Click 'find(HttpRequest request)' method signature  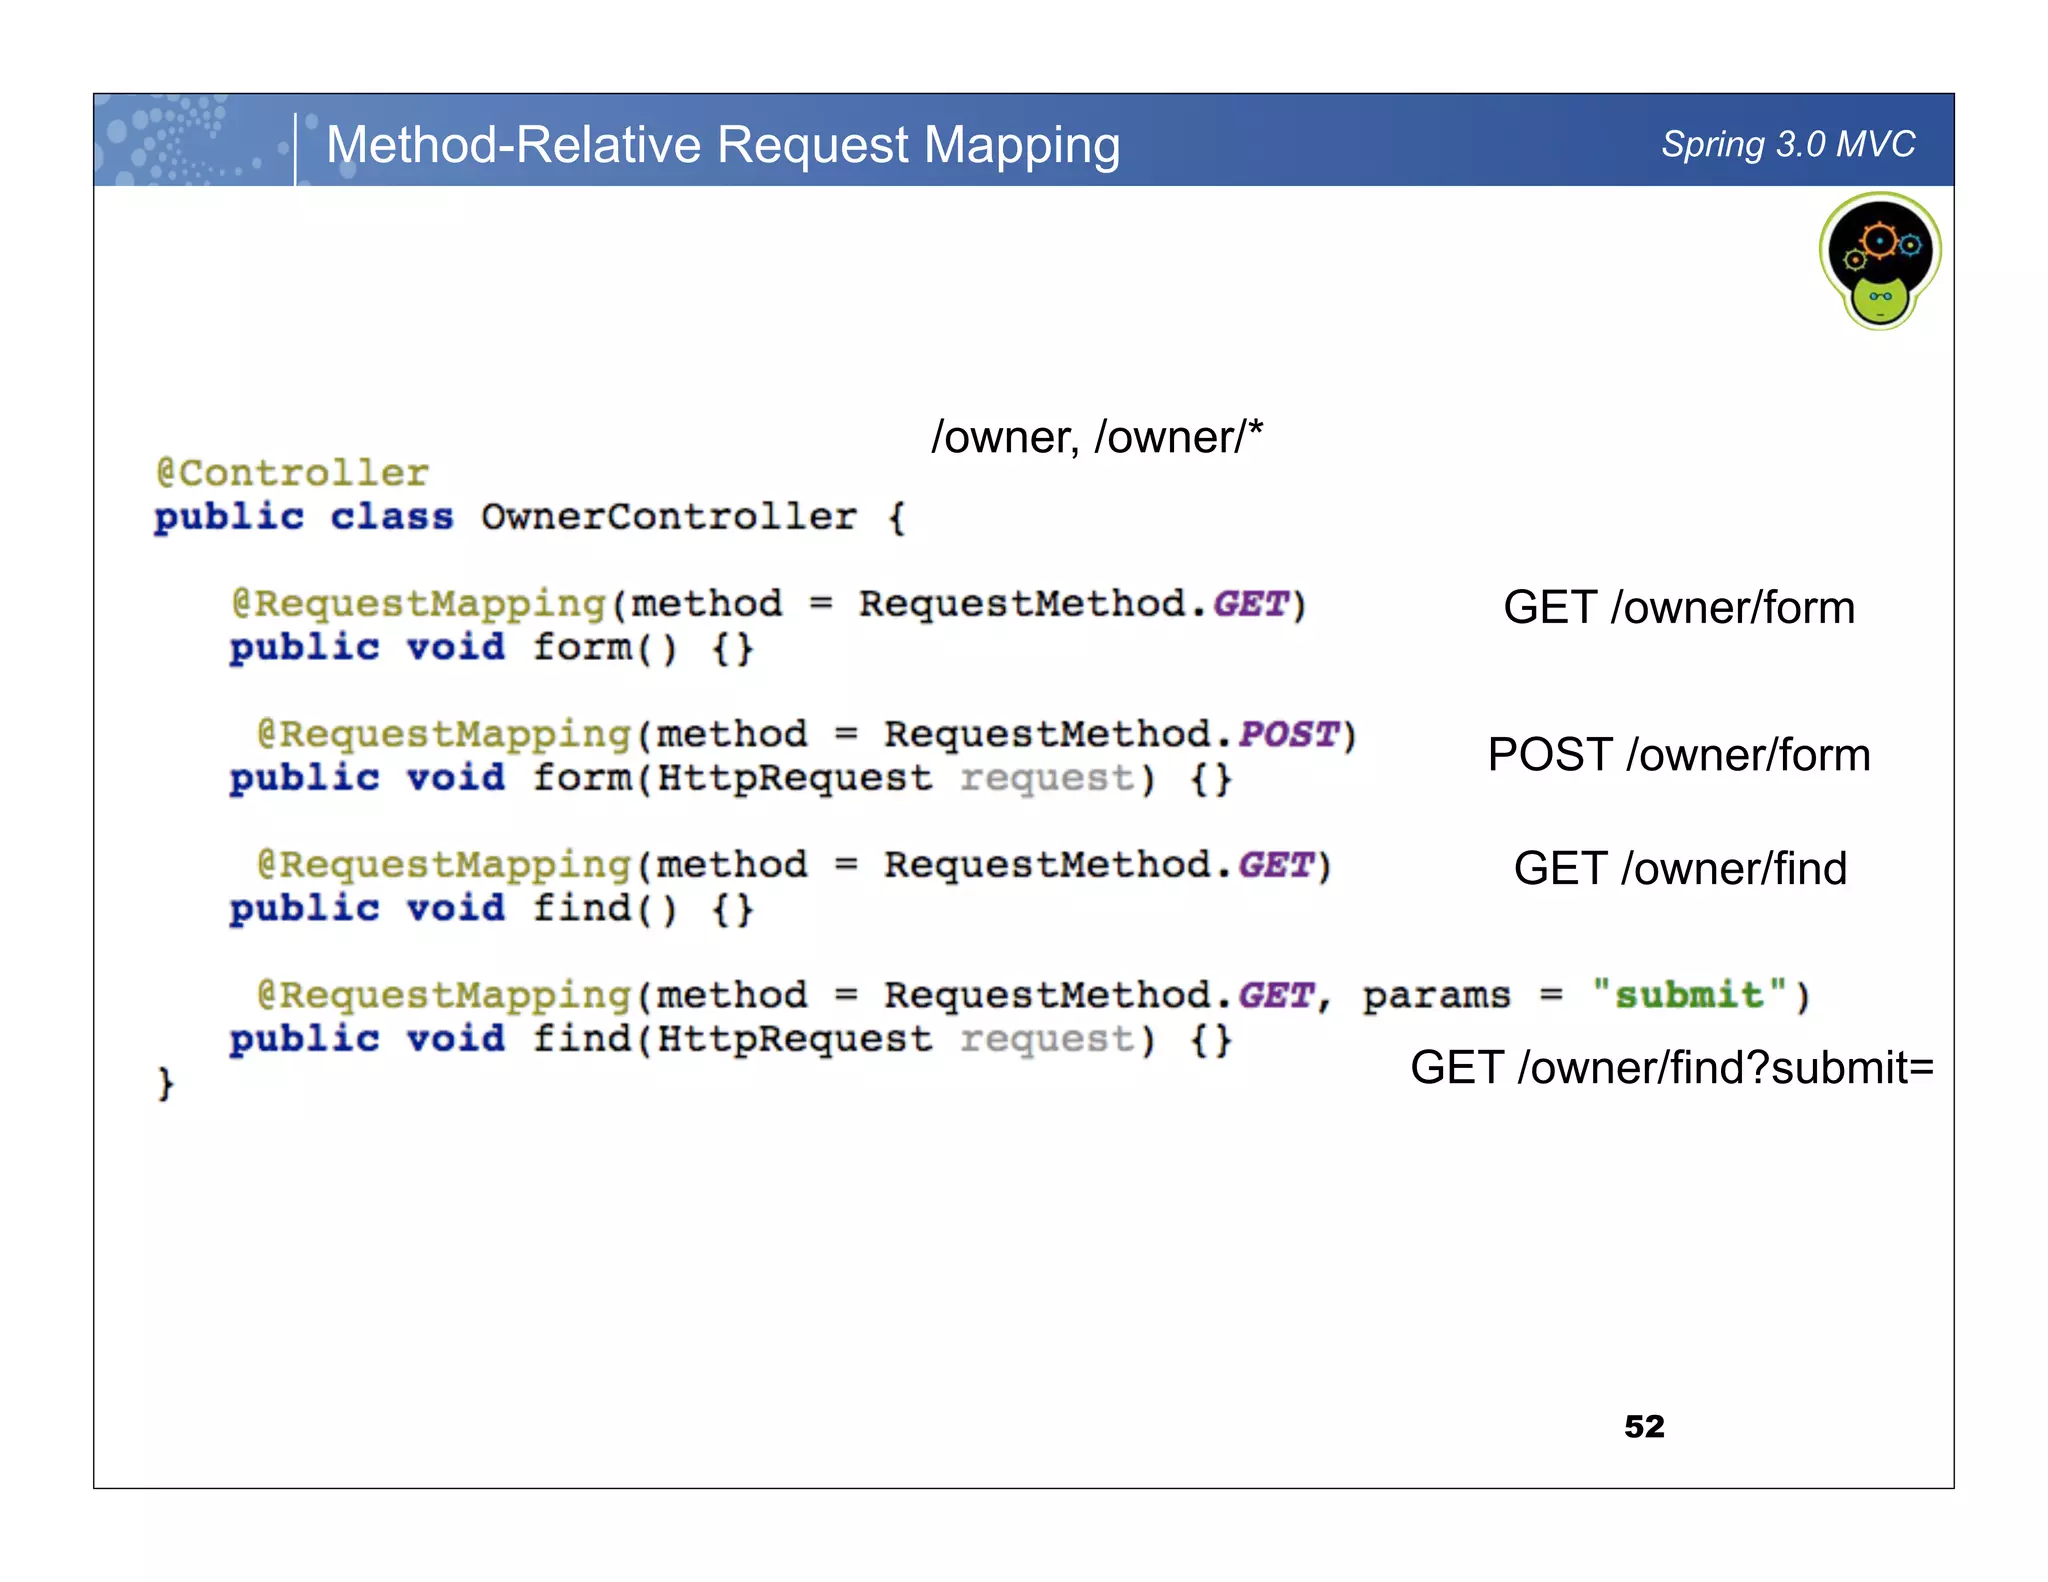click(843, 1040)
